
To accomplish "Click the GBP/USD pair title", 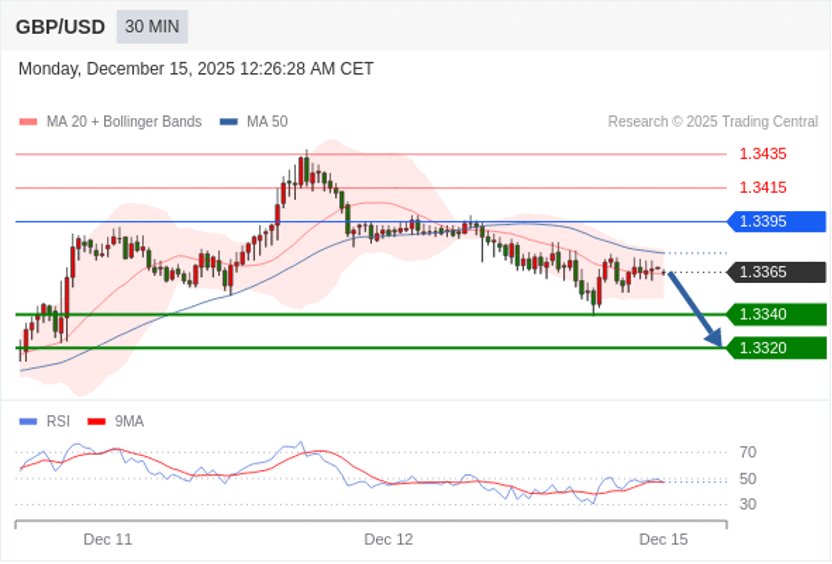I will coord(60,27).
